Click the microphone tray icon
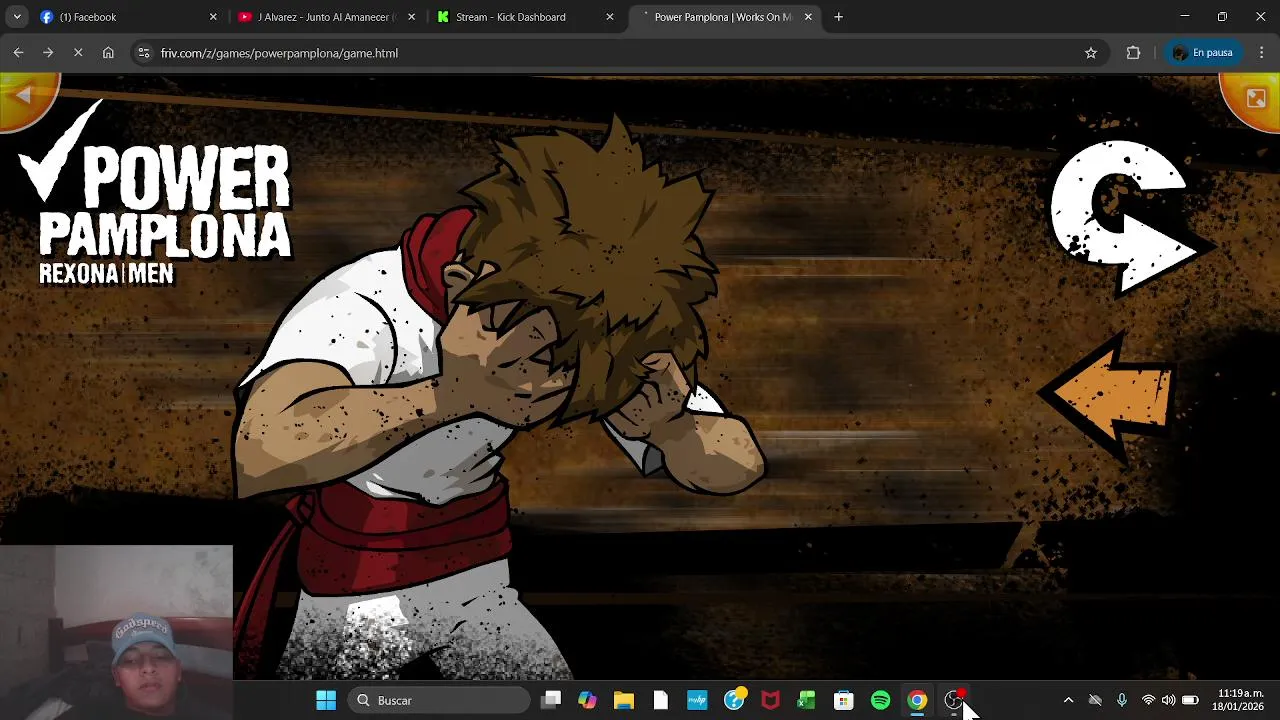 [x=1122, y=700]
